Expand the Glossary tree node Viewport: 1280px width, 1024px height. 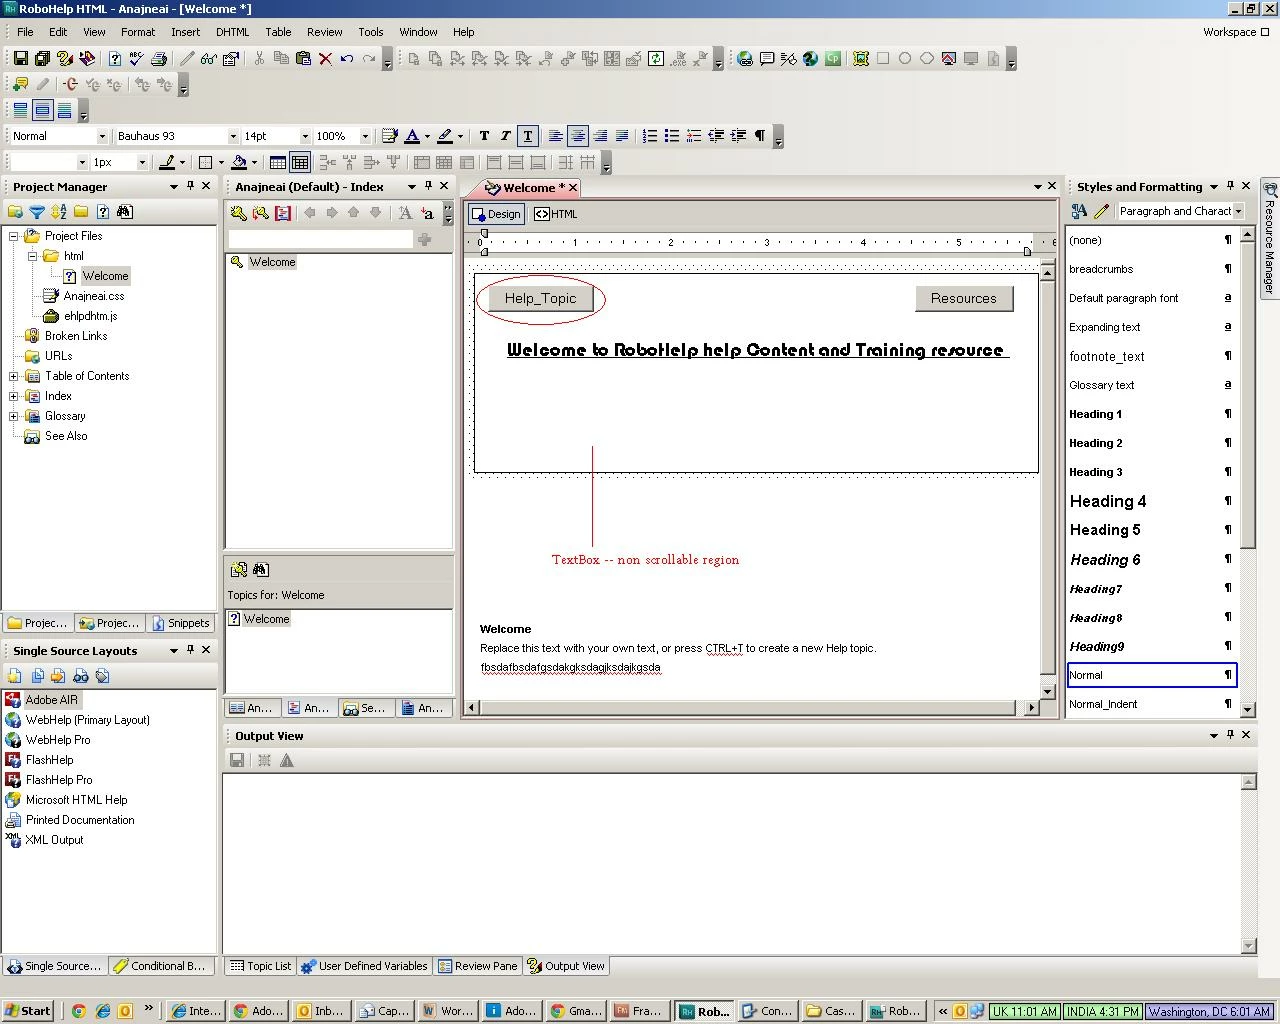coord(14,416)
